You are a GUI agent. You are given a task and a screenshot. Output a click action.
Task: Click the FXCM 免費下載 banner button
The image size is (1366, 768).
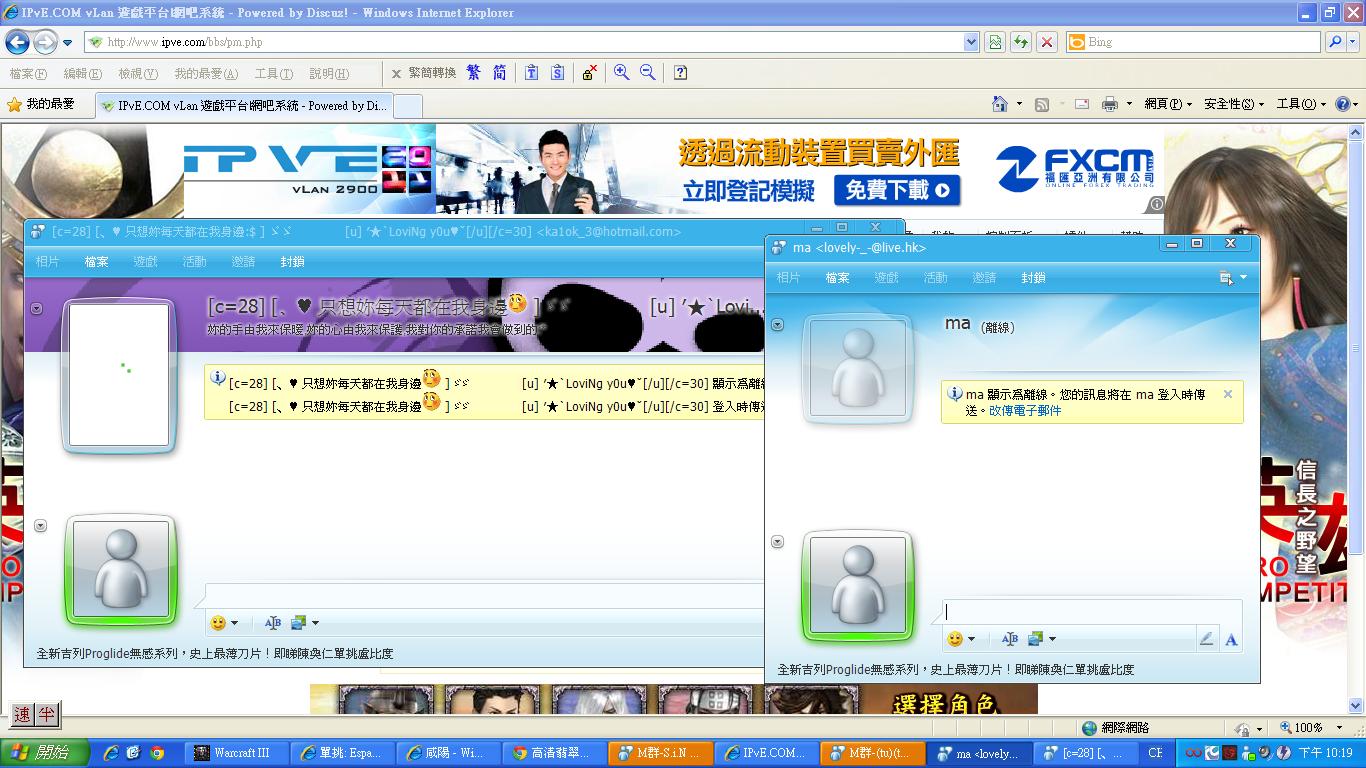(x=896, y=190)
